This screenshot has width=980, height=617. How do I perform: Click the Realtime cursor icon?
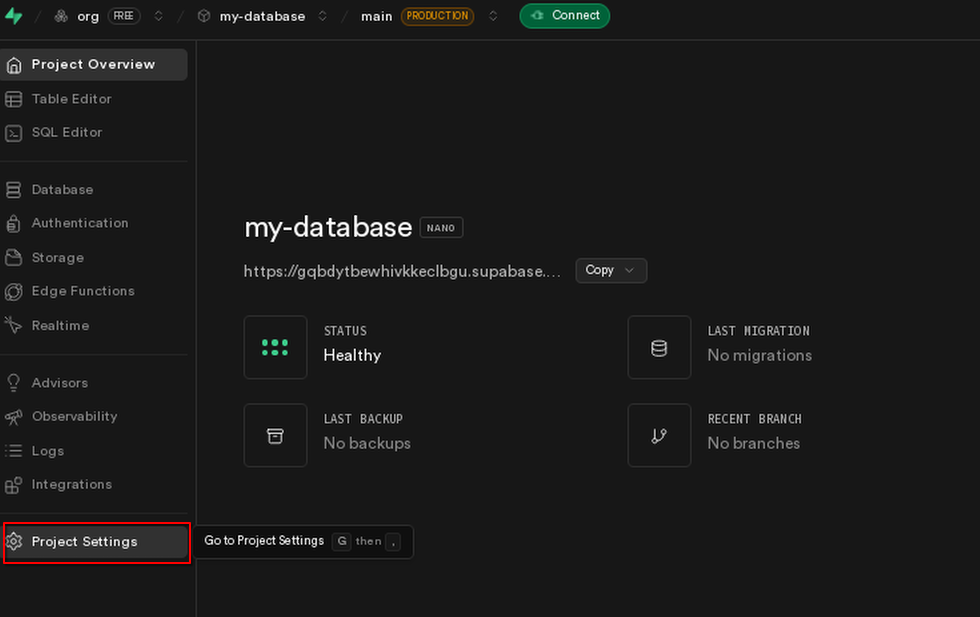point(14,325)
